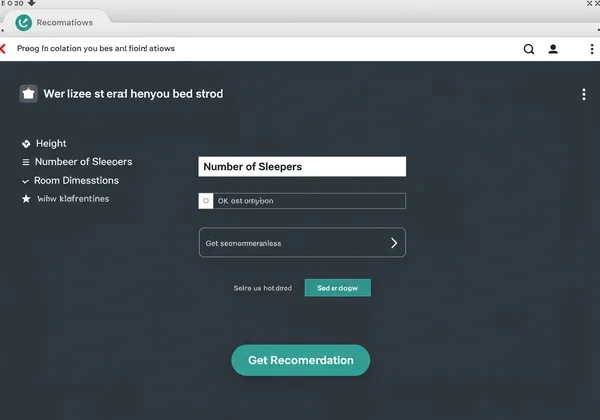Click the teal Recomatiows tab logo
This screenshot has height=420, width=600.
coord(23,23)
